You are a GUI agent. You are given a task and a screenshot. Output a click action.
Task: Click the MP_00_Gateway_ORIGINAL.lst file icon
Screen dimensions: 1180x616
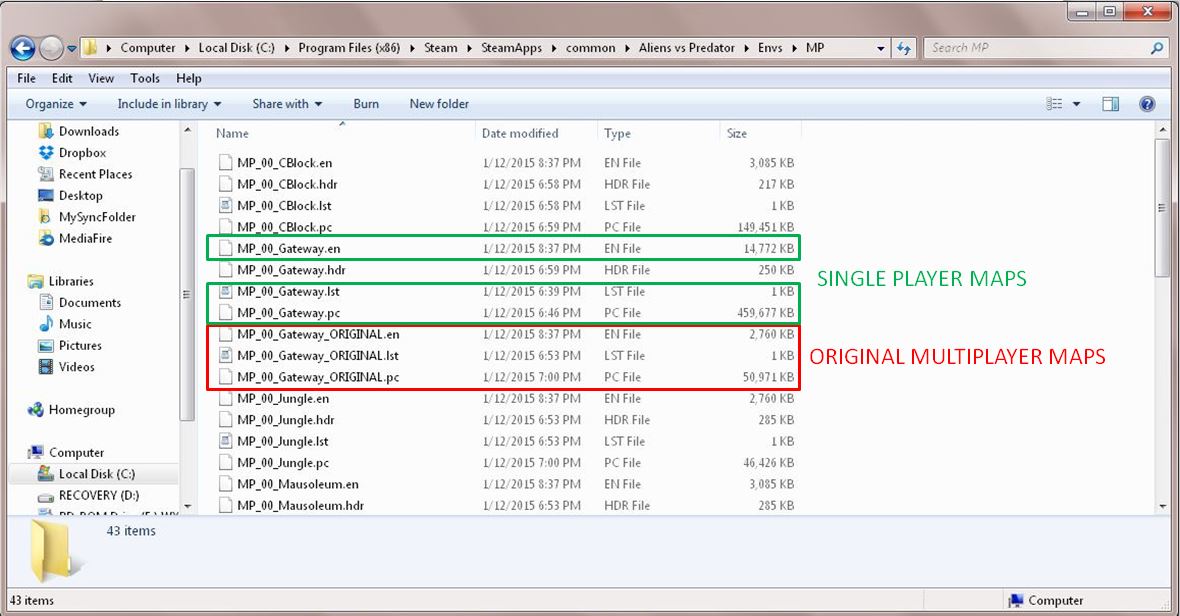(x=225, y=356)
